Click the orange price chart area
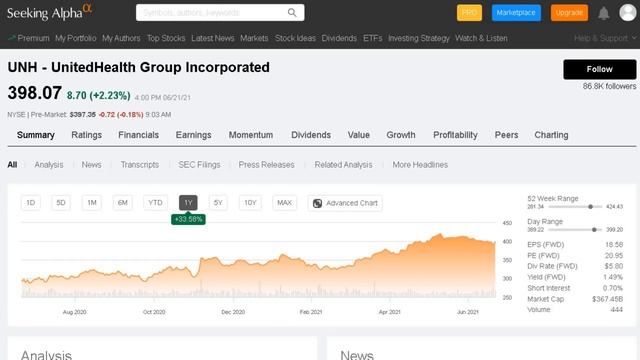640x360 pixels. [258, 265]
